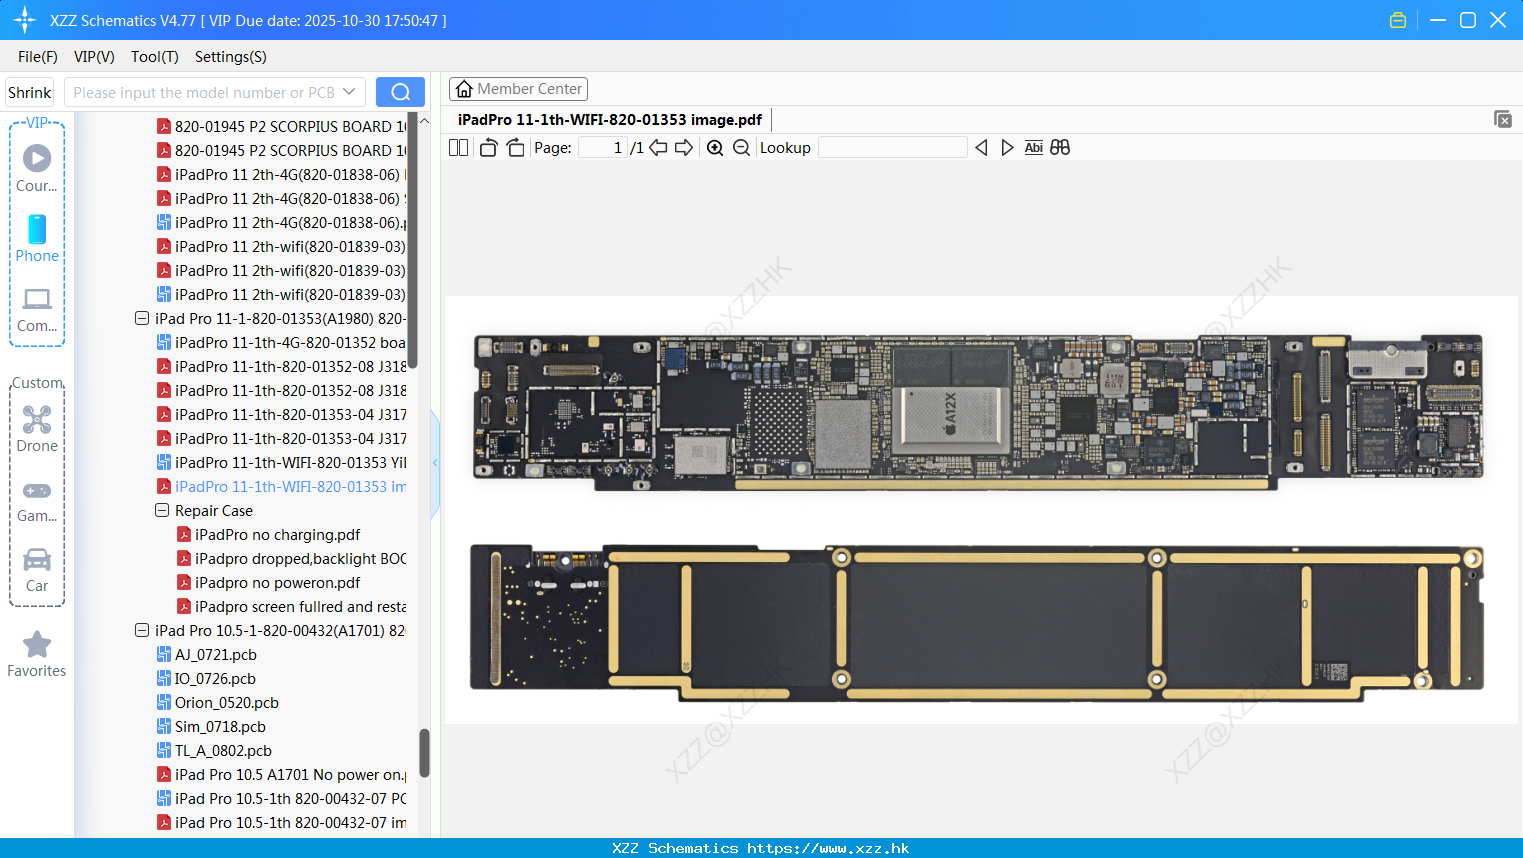Open the Tool(T) menu
1523x858 pixels.
coord(155,57)
